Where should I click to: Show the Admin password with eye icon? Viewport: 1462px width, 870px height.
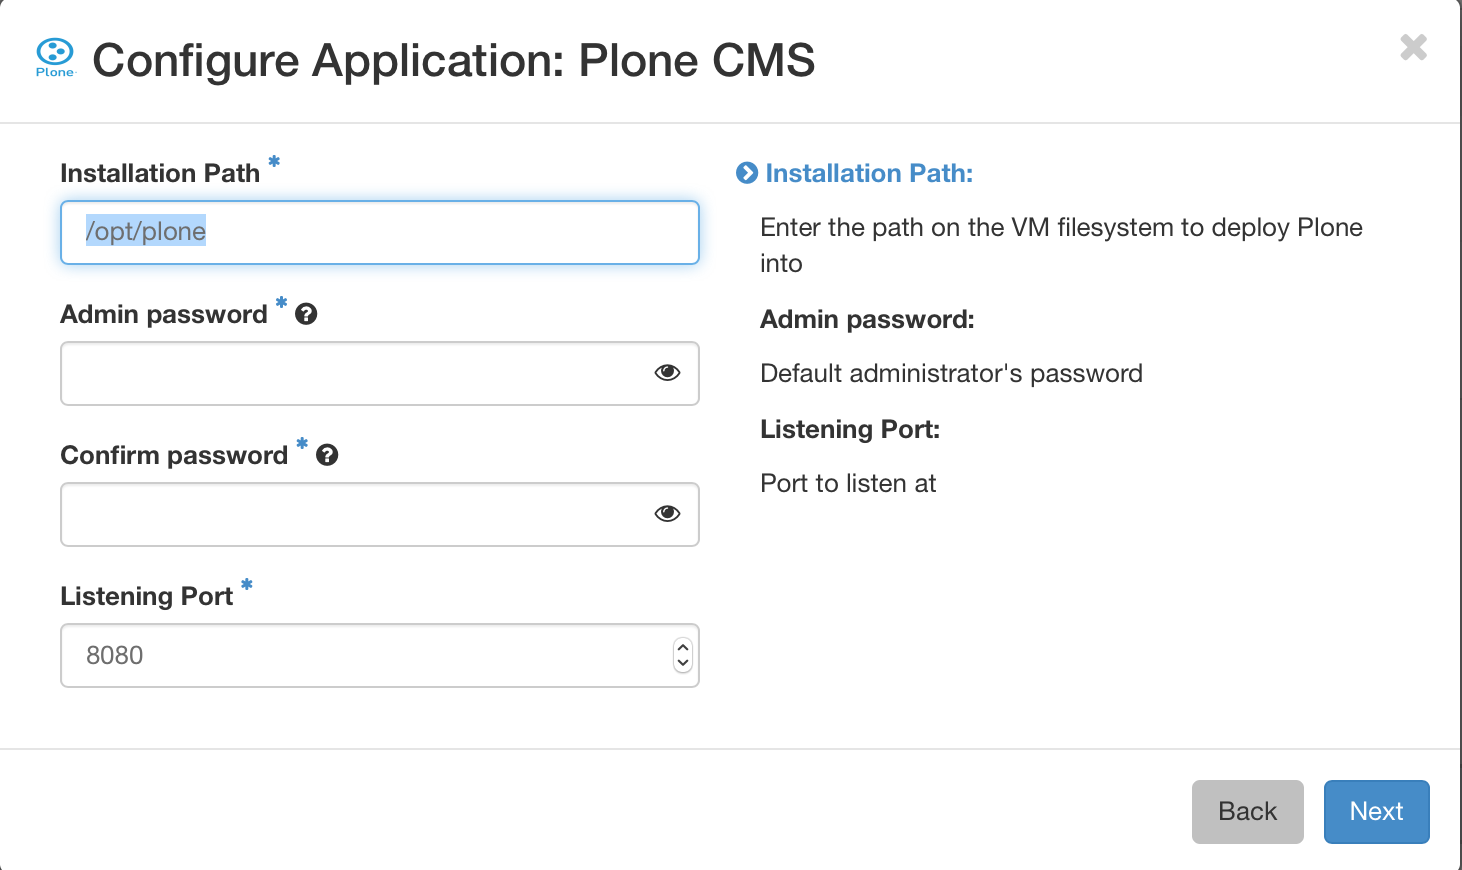pos(667,373)
